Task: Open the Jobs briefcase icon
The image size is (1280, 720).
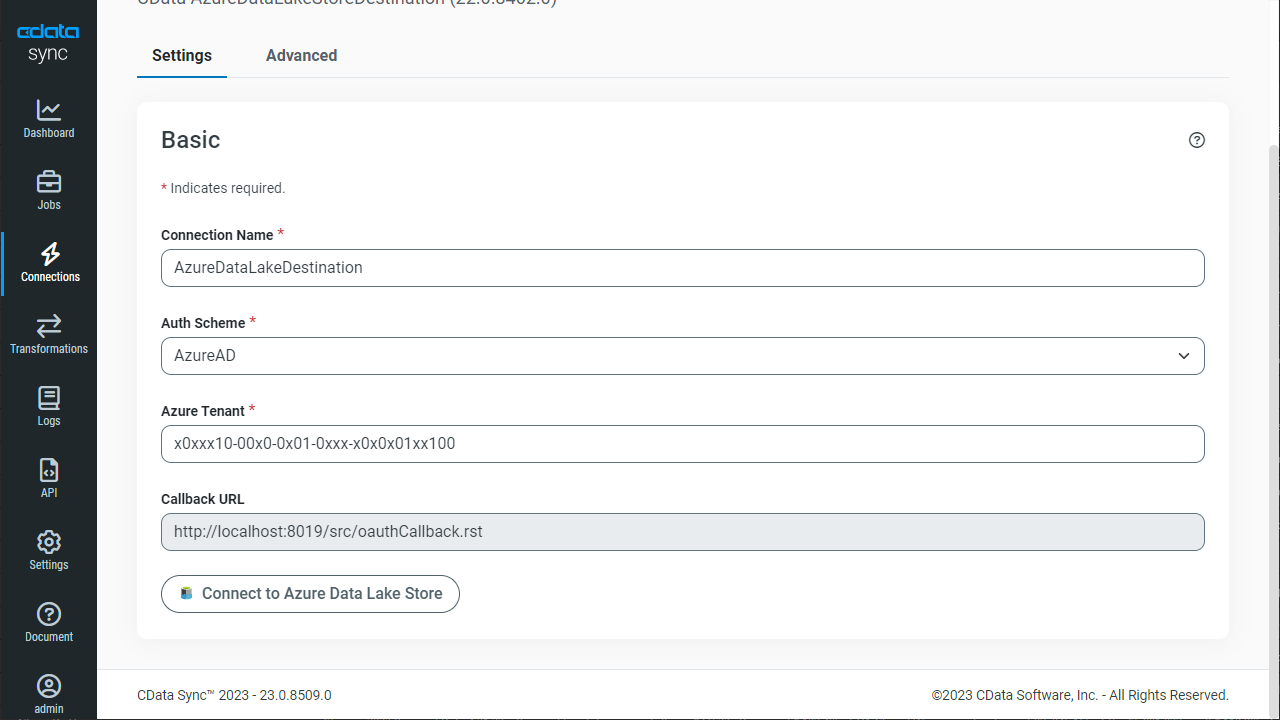Action: [x=48, y=182]
